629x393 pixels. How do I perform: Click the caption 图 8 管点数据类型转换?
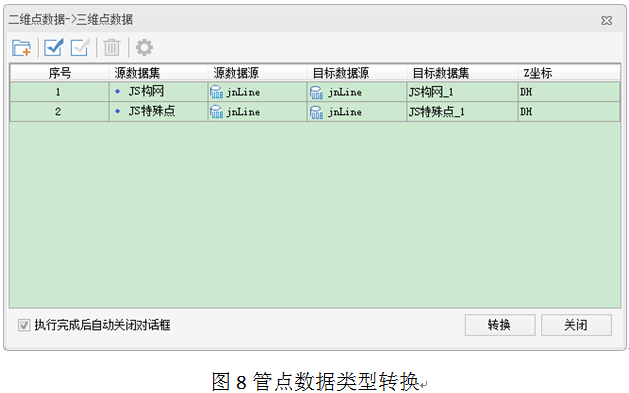click(316, 381)
